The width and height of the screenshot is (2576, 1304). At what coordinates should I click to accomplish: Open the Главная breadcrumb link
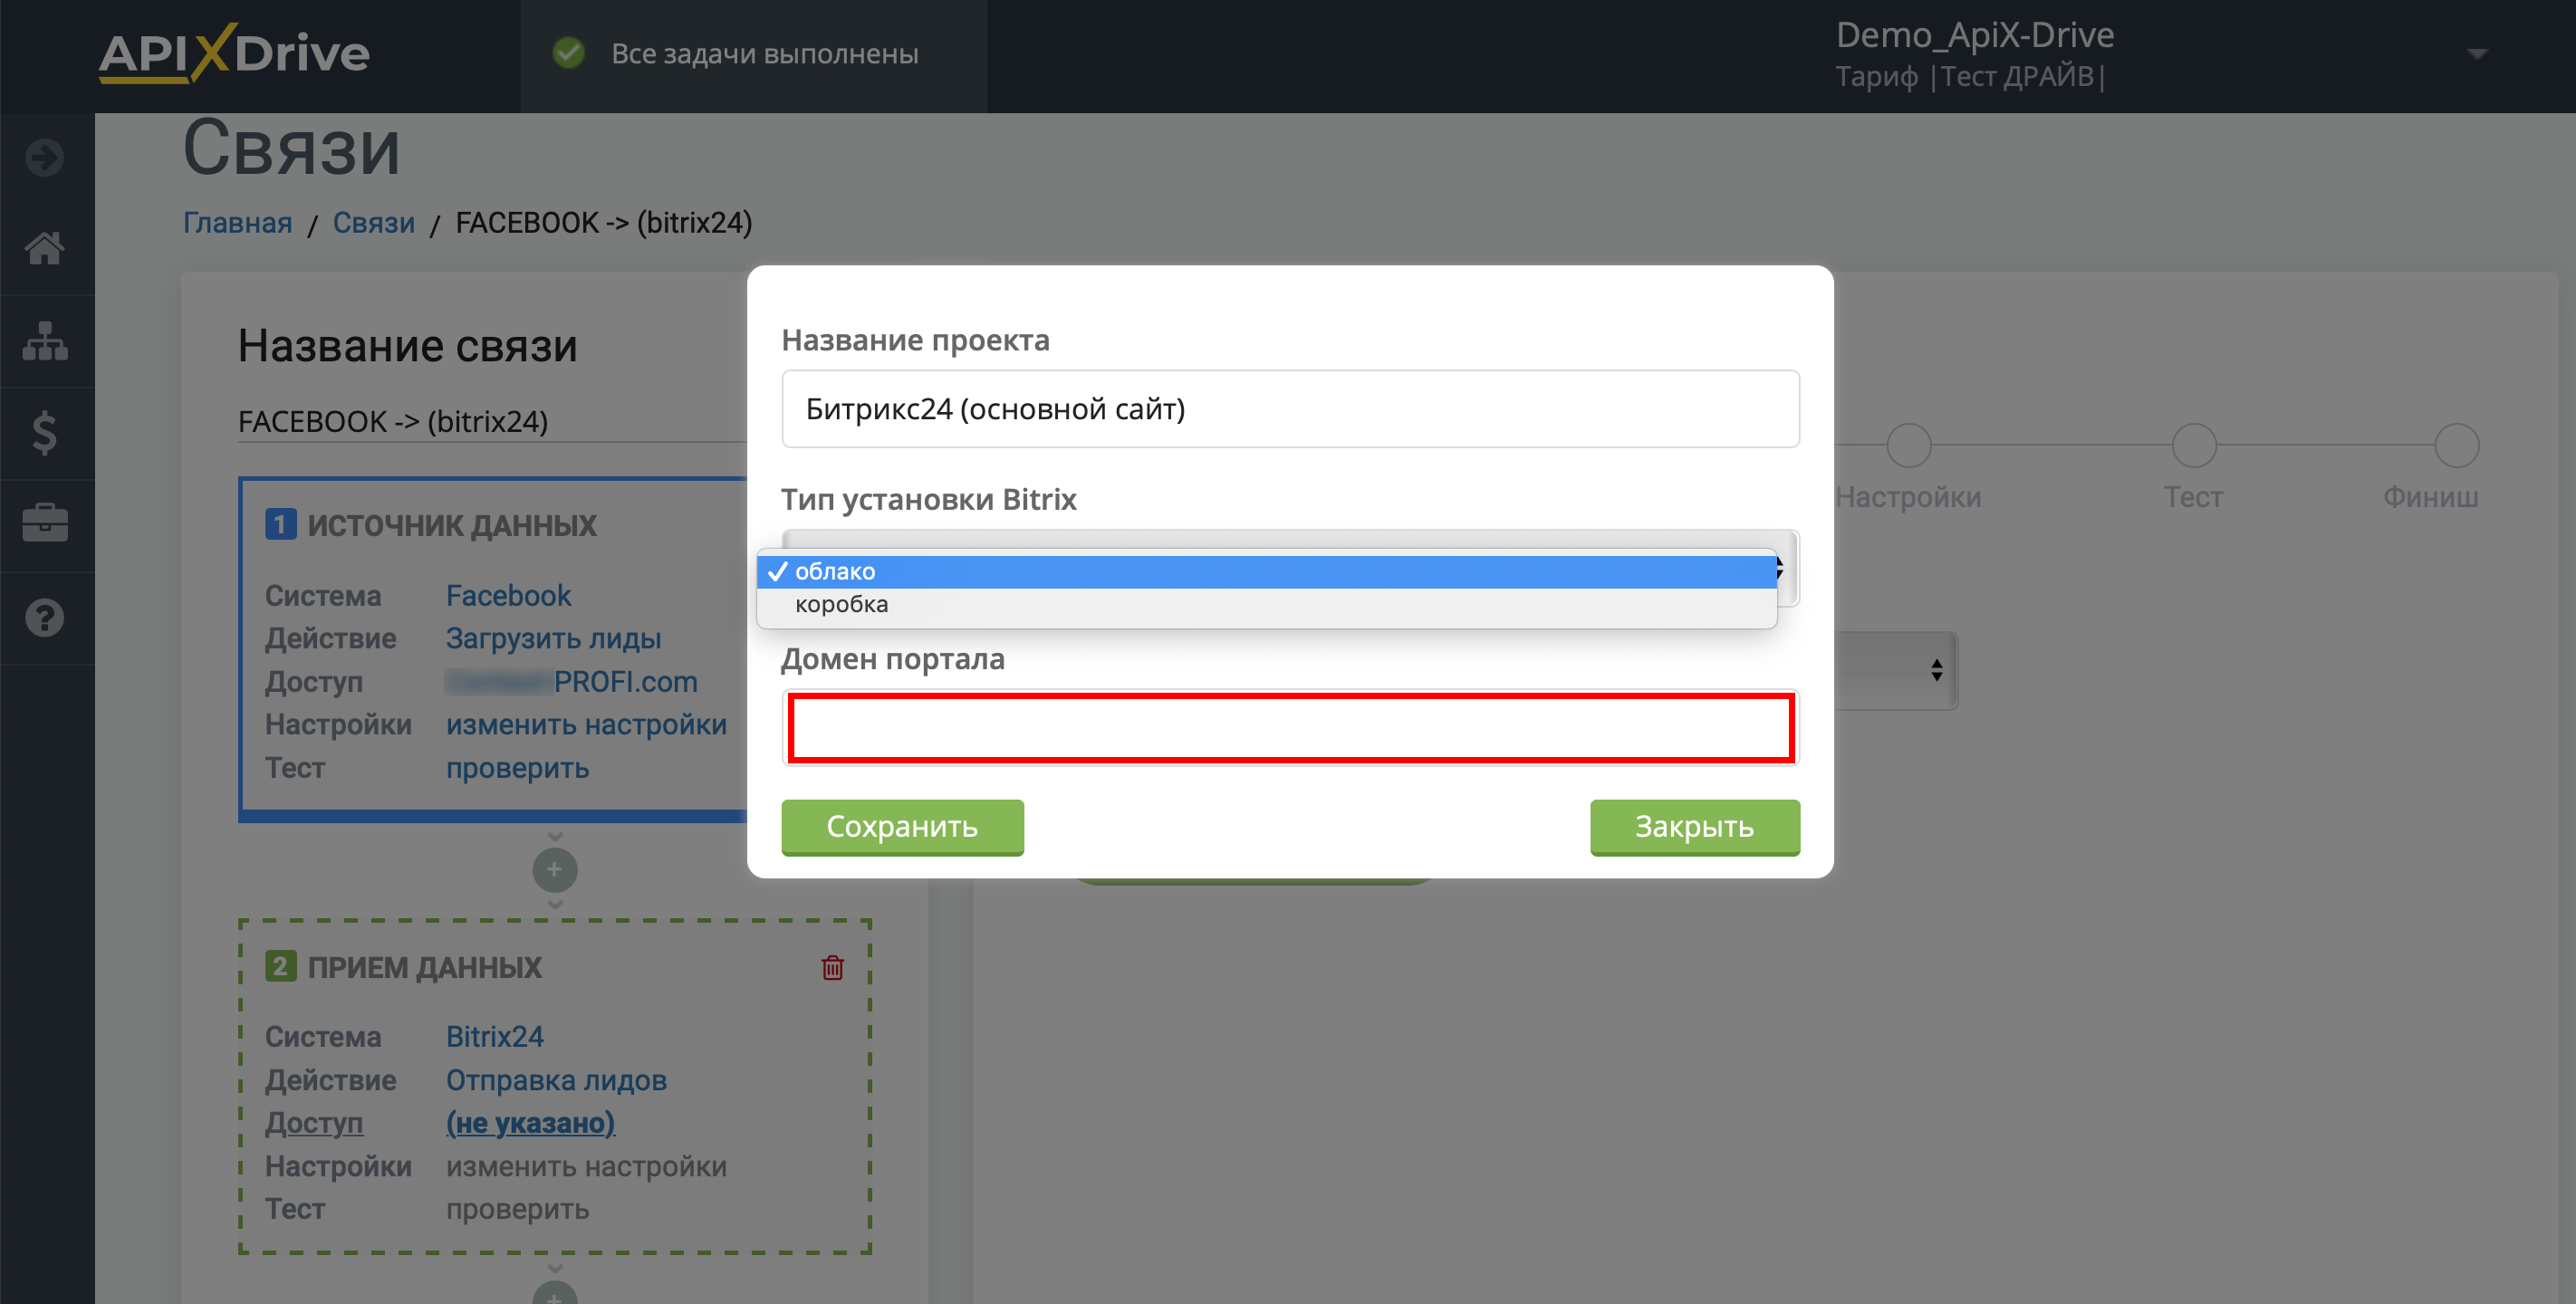pos(238,222)
